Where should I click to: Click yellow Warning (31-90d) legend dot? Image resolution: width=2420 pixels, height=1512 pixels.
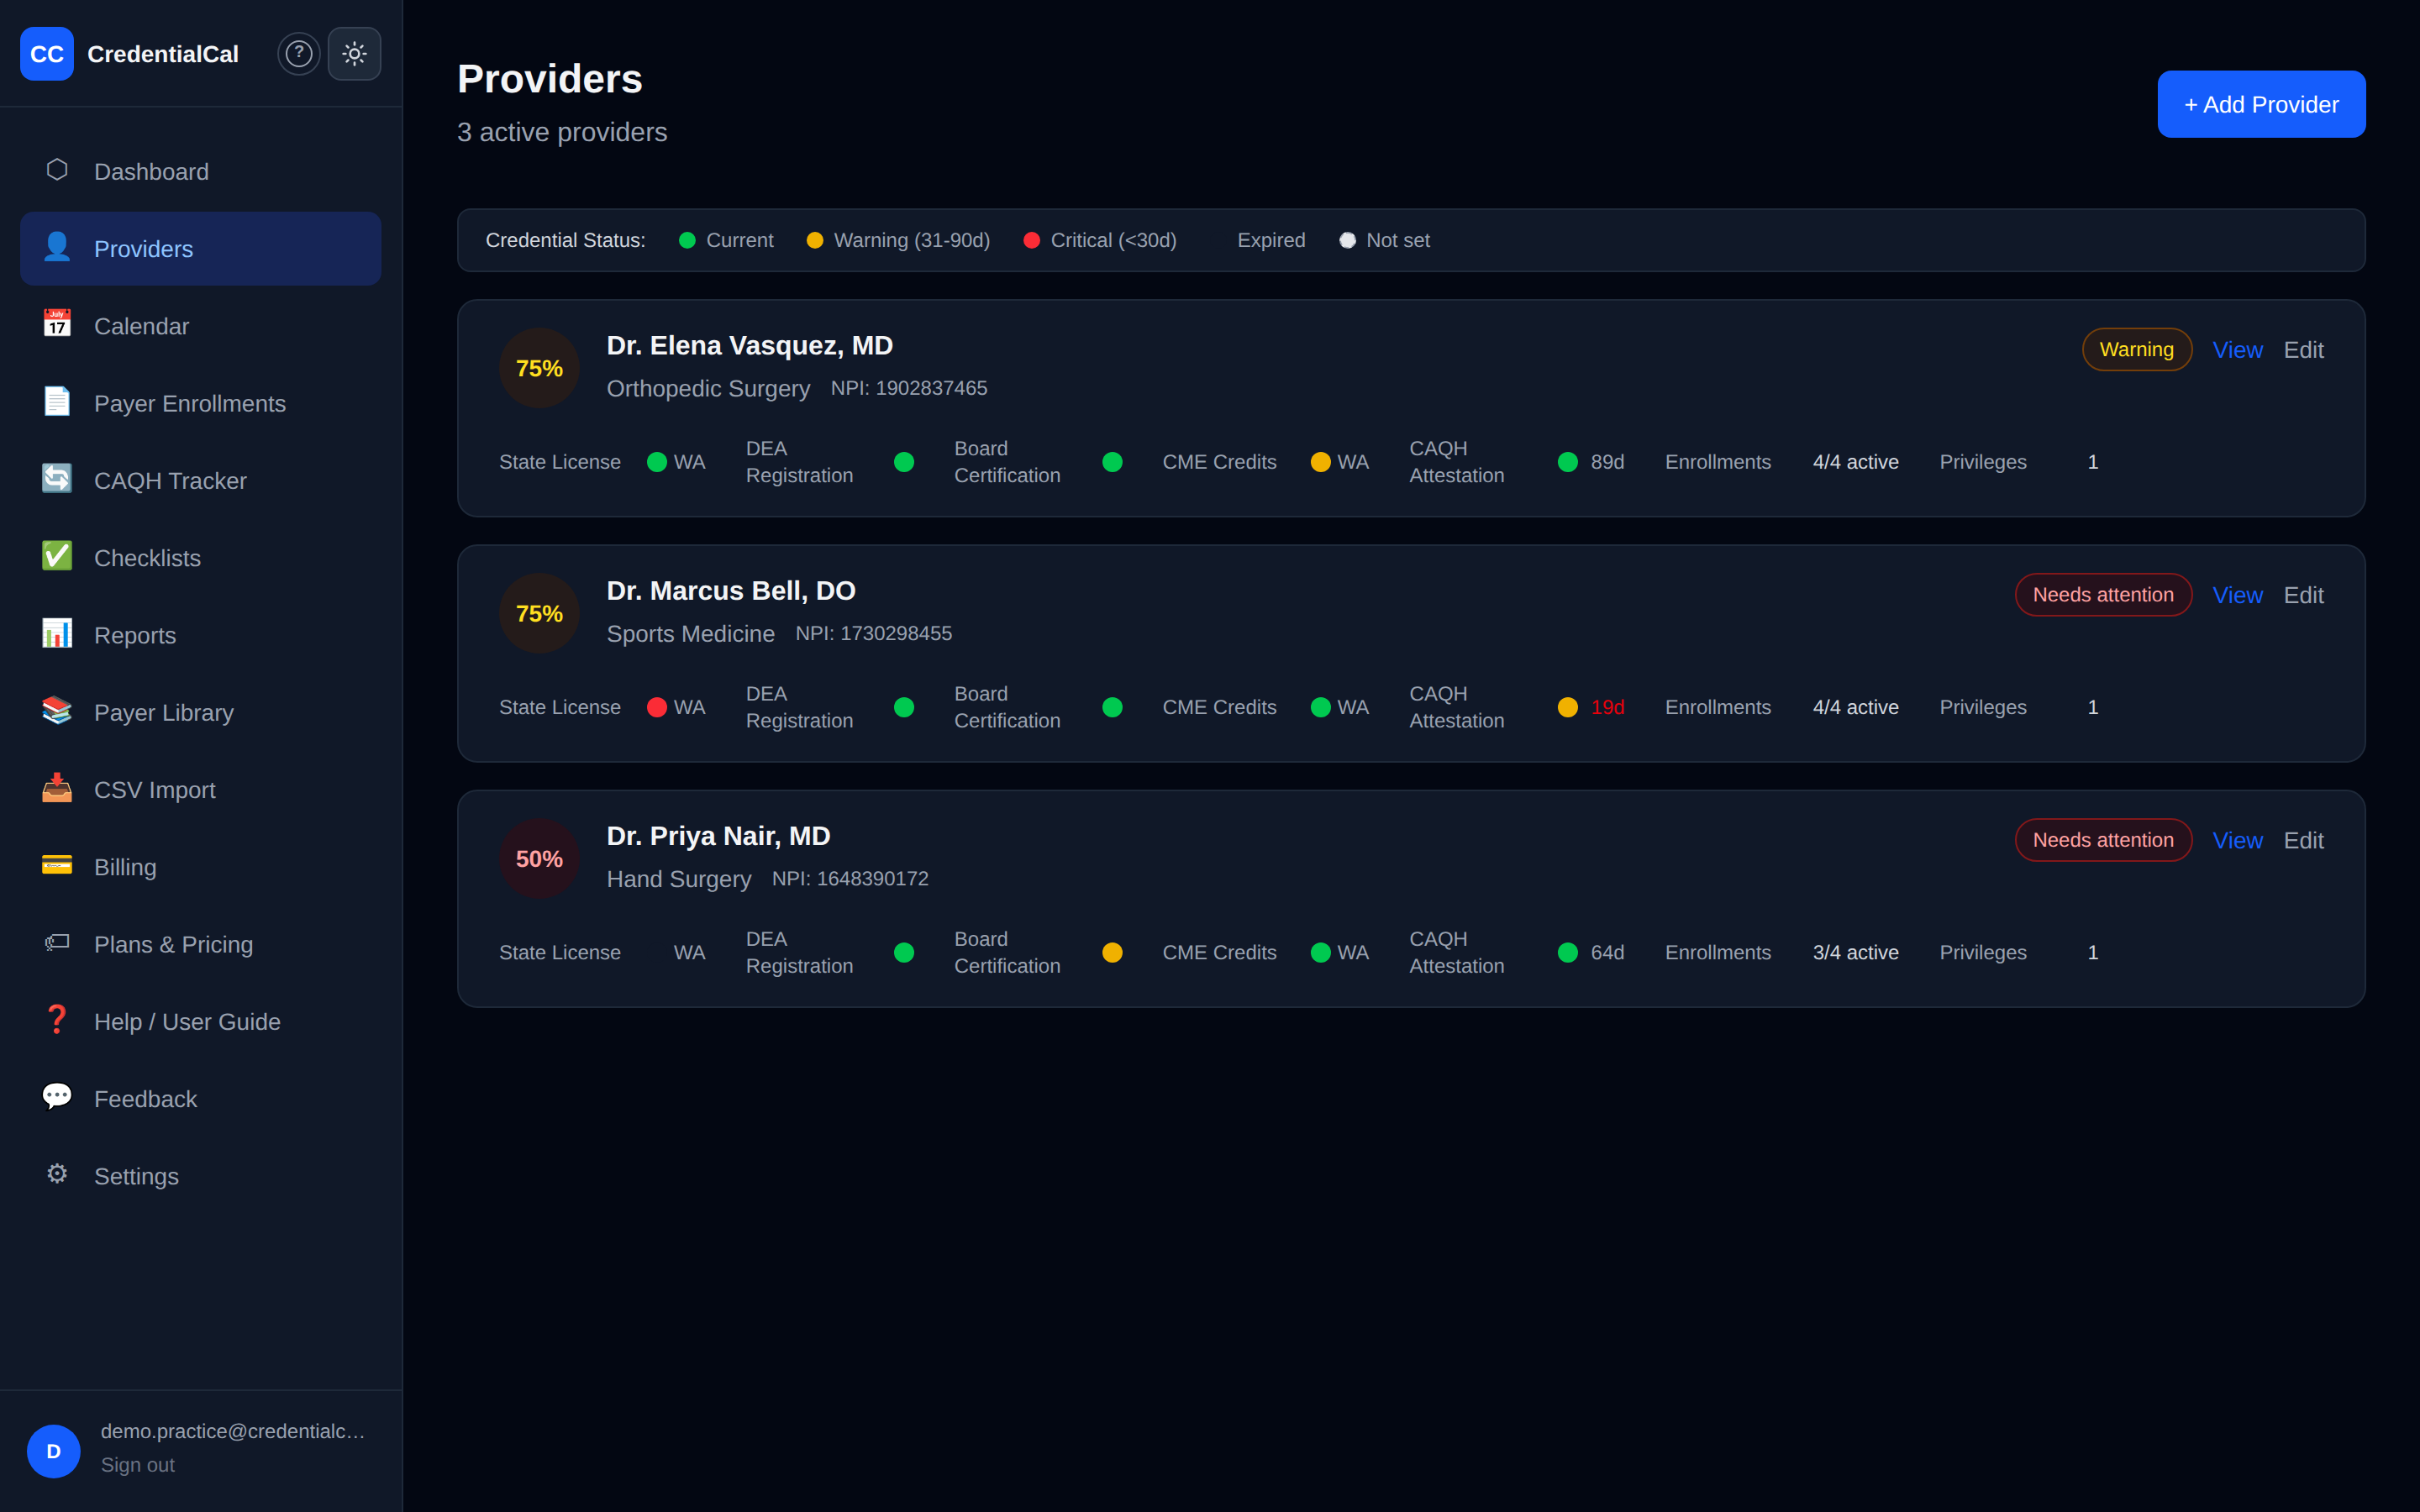(815, 240)
